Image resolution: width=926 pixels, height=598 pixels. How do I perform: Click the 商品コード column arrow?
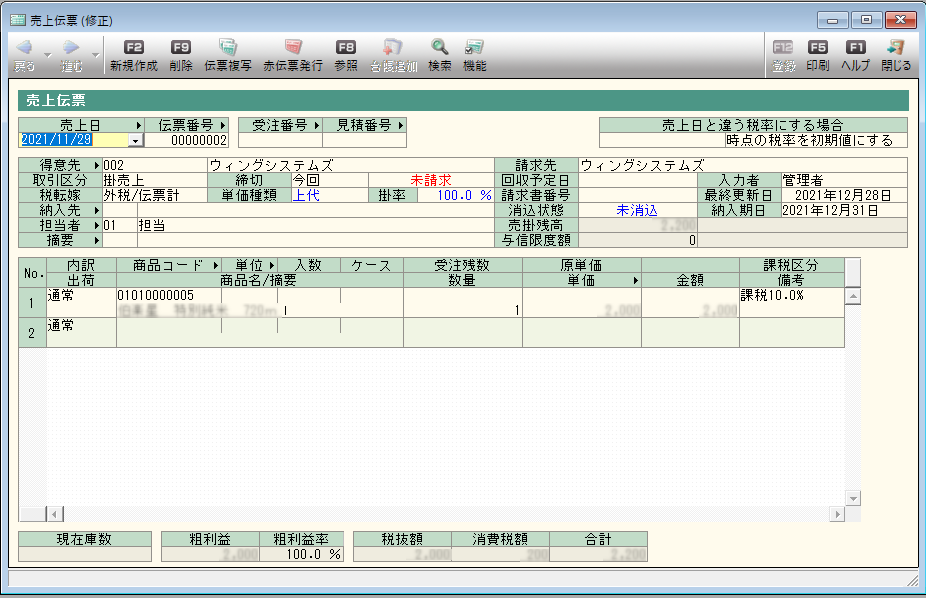[x=216, y=266]
